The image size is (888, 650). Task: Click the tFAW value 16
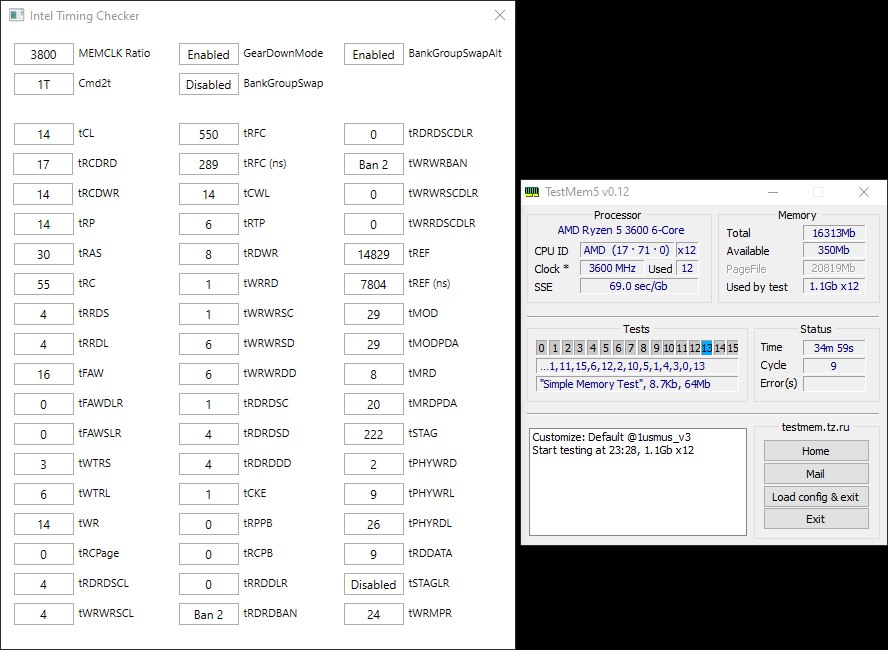(x=44, y=374)
